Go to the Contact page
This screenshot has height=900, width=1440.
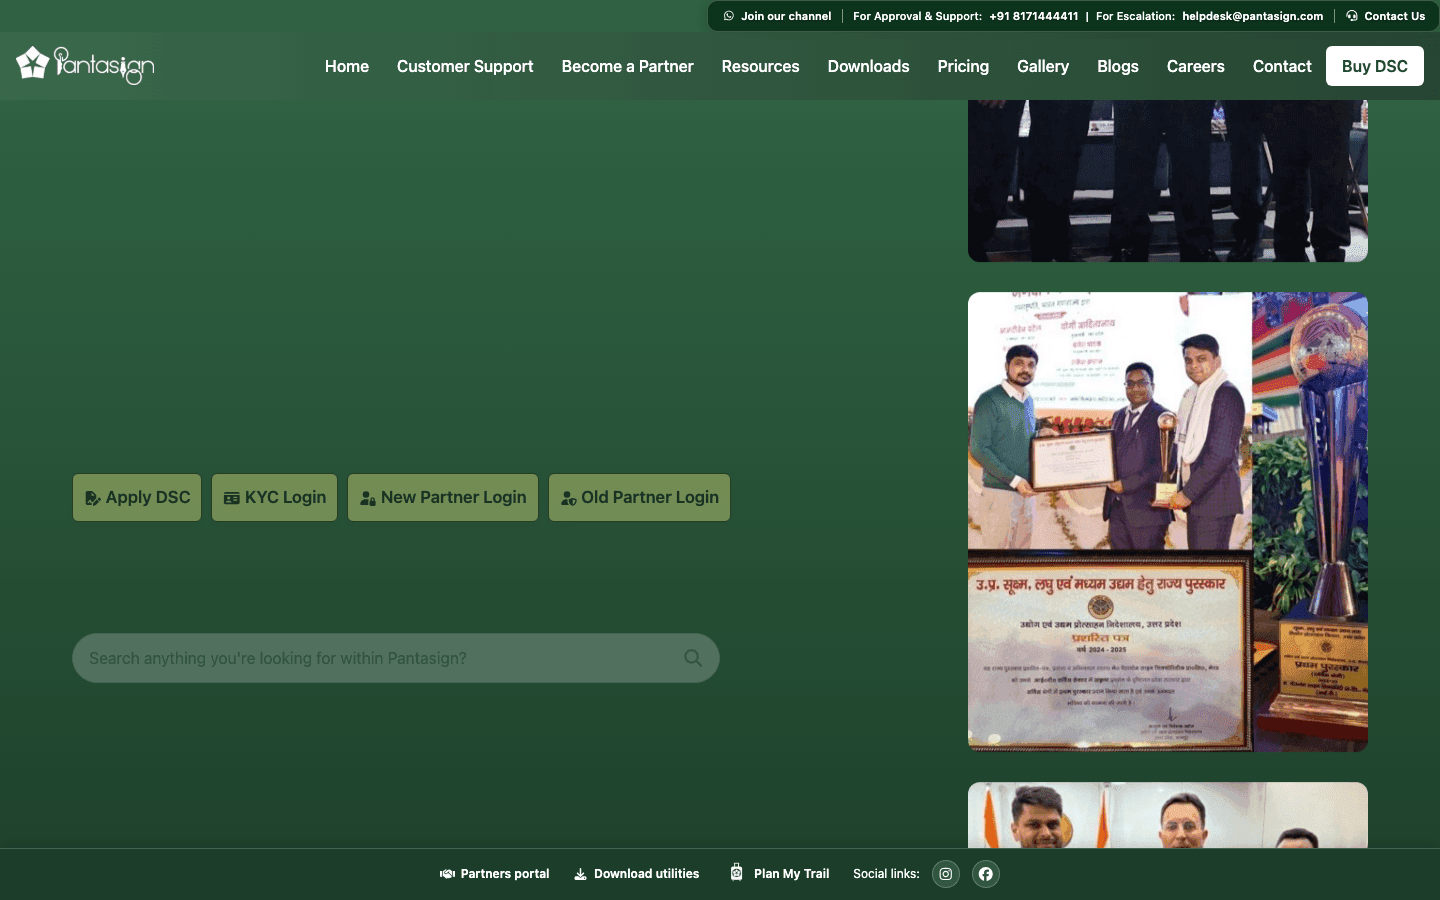(x=1282, y=66)
